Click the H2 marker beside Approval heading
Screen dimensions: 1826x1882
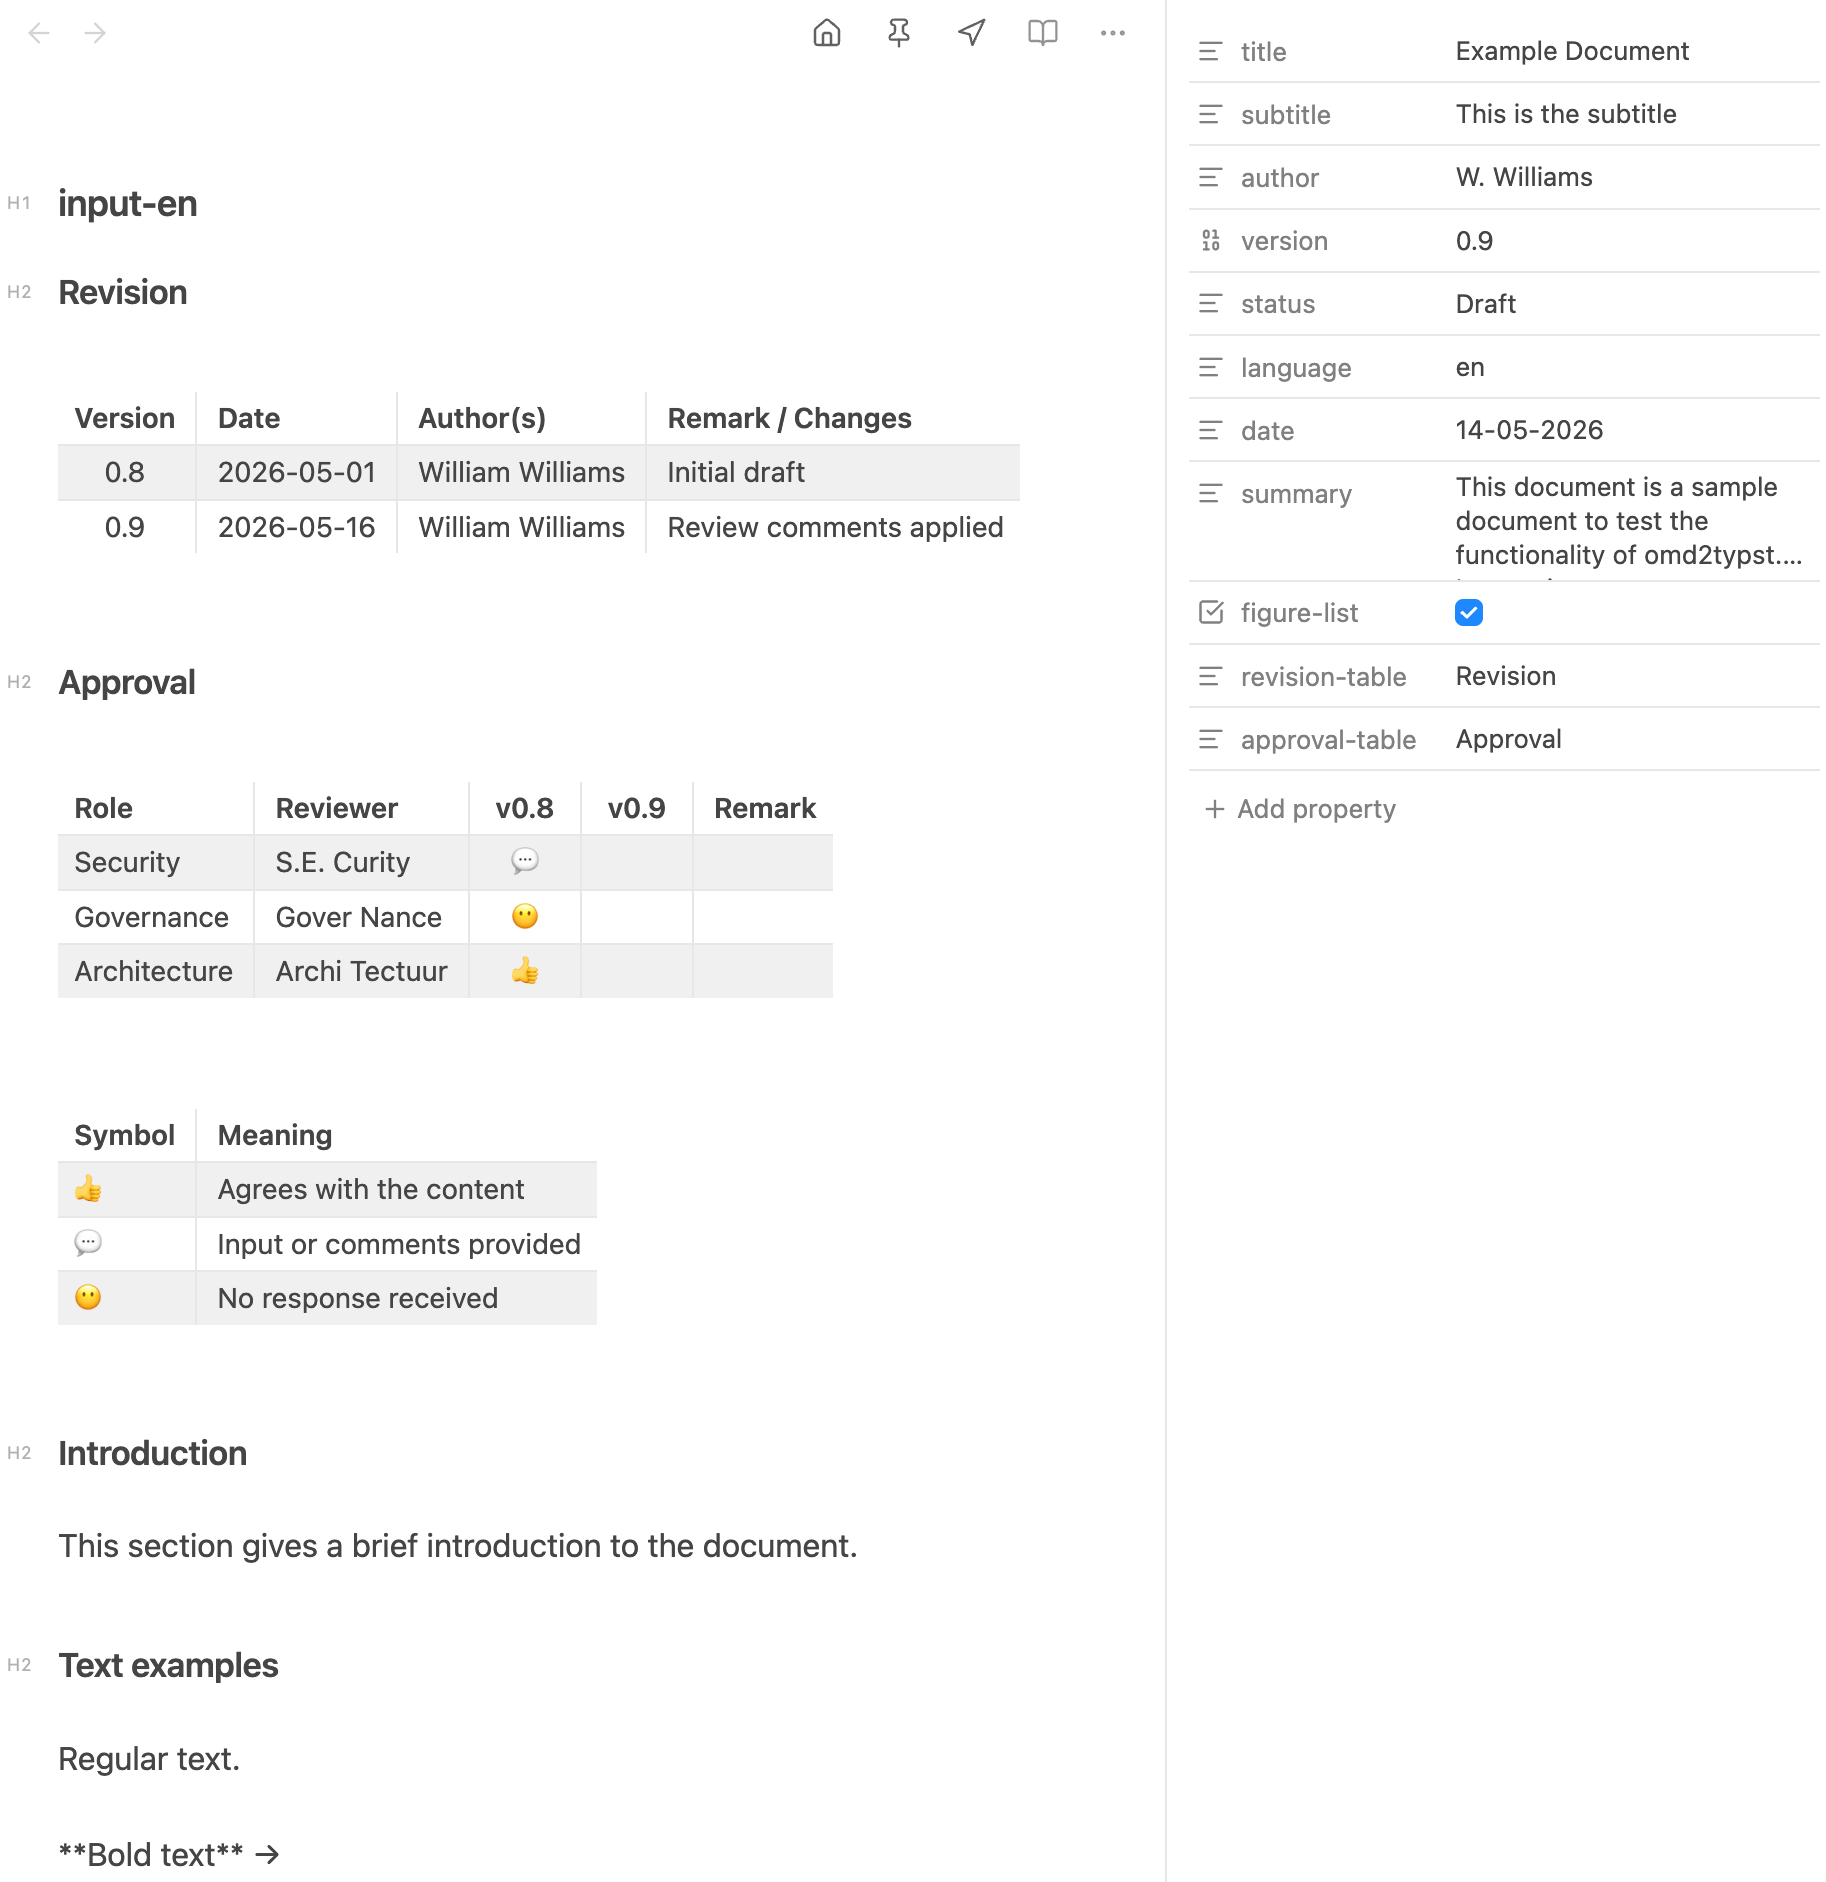pos(19,682)
